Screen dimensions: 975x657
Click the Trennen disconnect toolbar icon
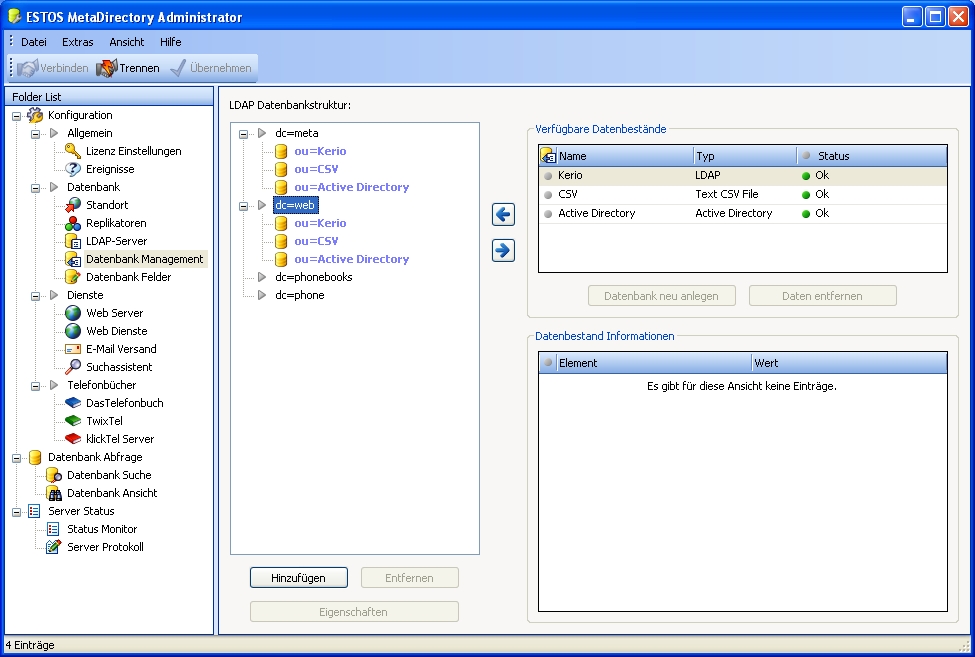click(106, 68)
